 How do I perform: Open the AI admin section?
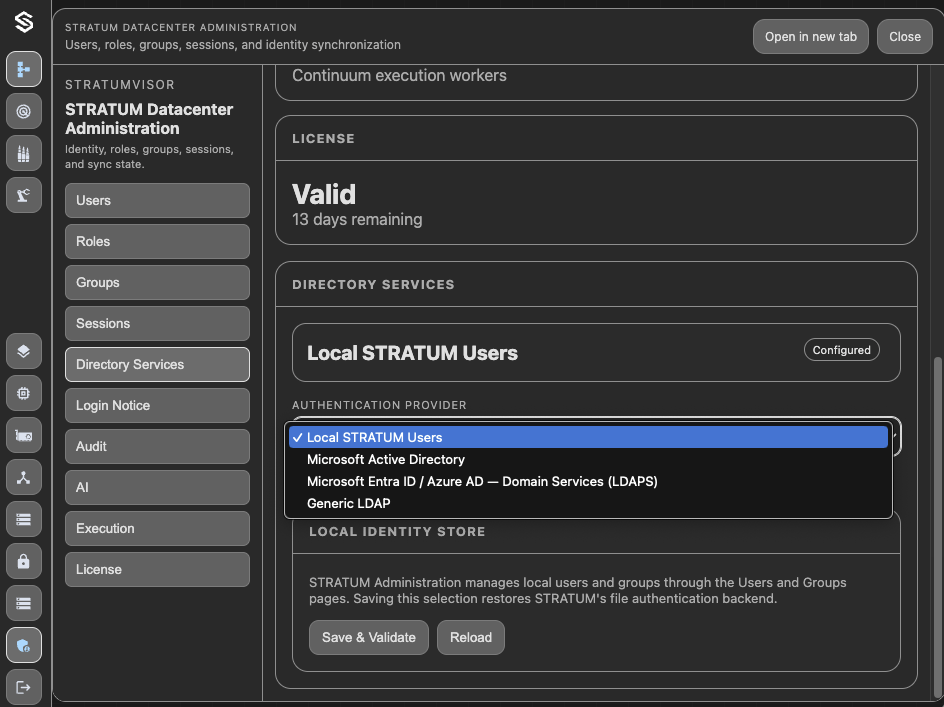(157, 487)
